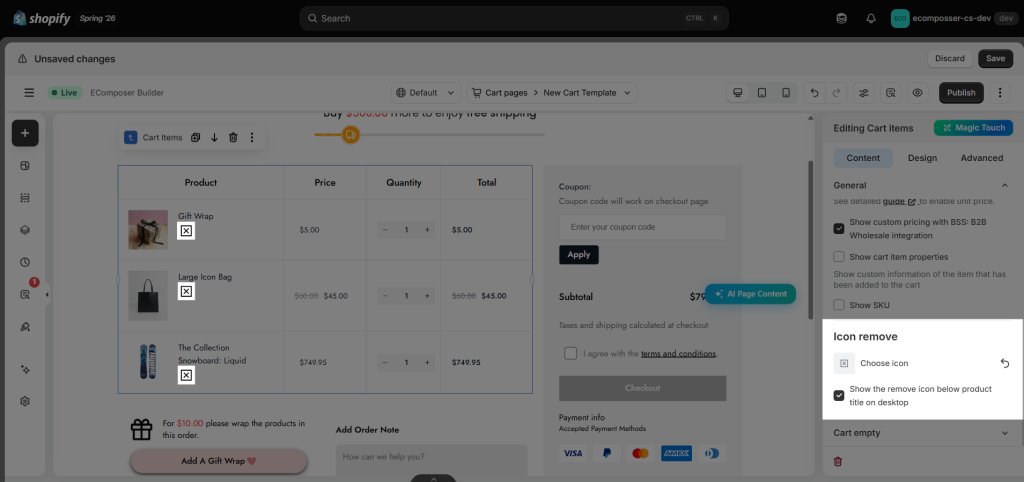Screen dimensions: 1024x482
Task: Click the undo arrow in the toolbar
Action: tap(814, 93)
